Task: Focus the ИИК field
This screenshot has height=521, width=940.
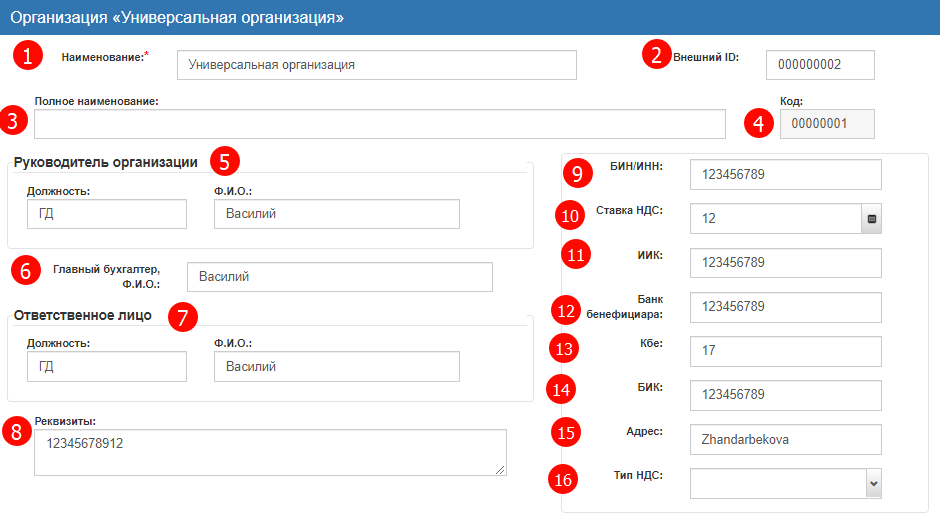Action: [785, 263]
